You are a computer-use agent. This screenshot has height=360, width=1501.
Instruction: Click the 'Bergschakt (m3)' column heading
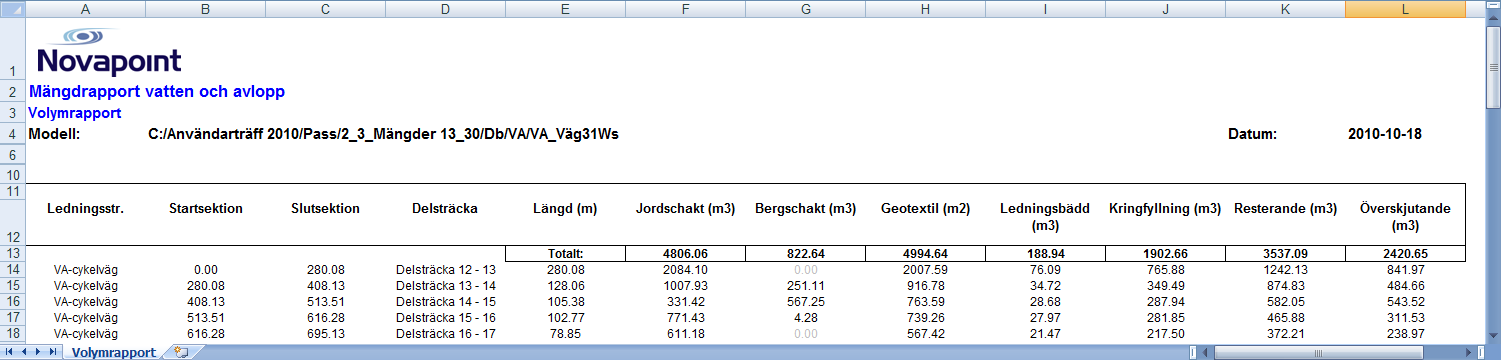805,209
